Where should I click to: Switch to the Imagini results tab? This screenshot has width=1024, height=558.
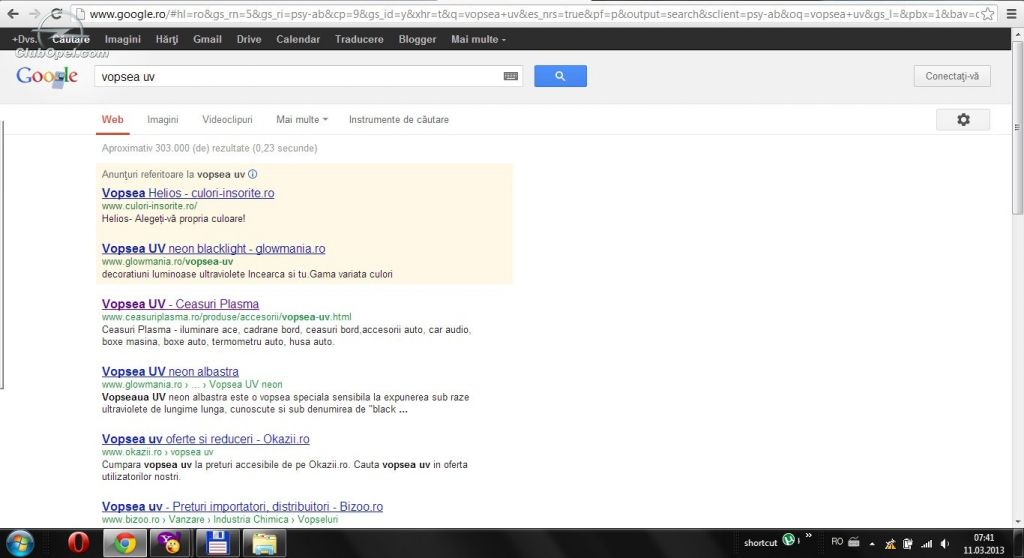pyautogui.click(x=163, y=120)
